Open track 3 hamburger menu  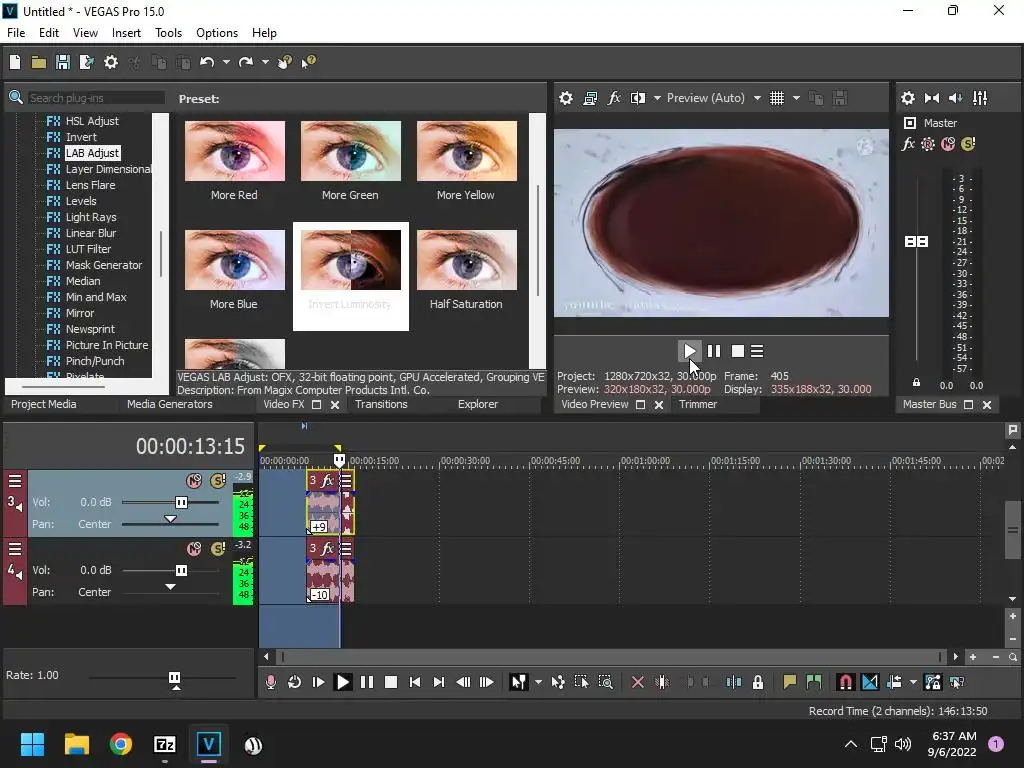click(14, 481)
